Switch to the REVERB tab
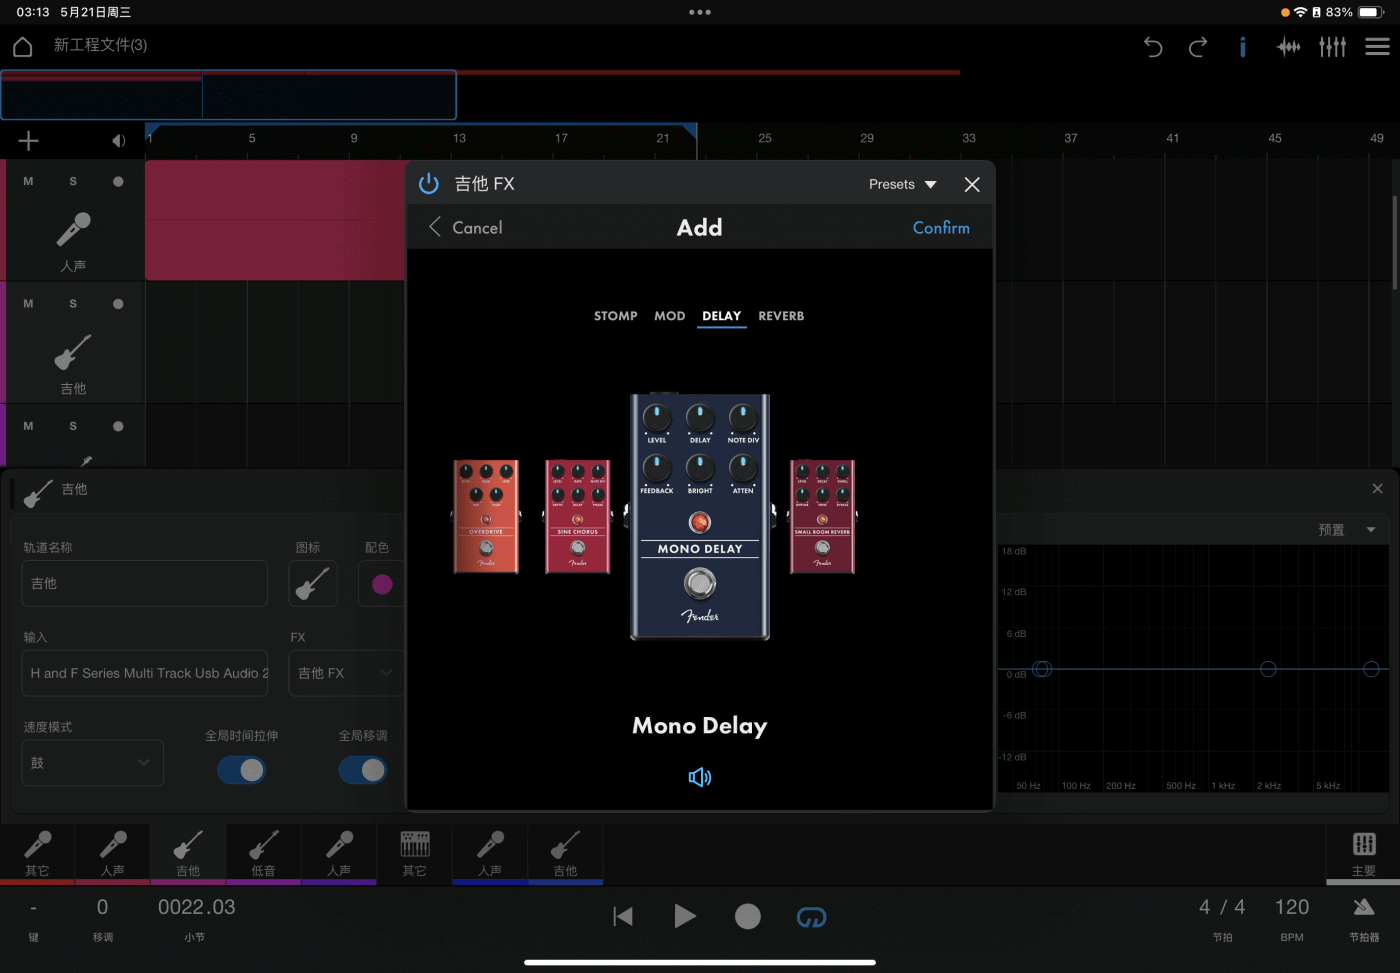Viewport: 1400px width, 973px height. click(x=781, y=316)
